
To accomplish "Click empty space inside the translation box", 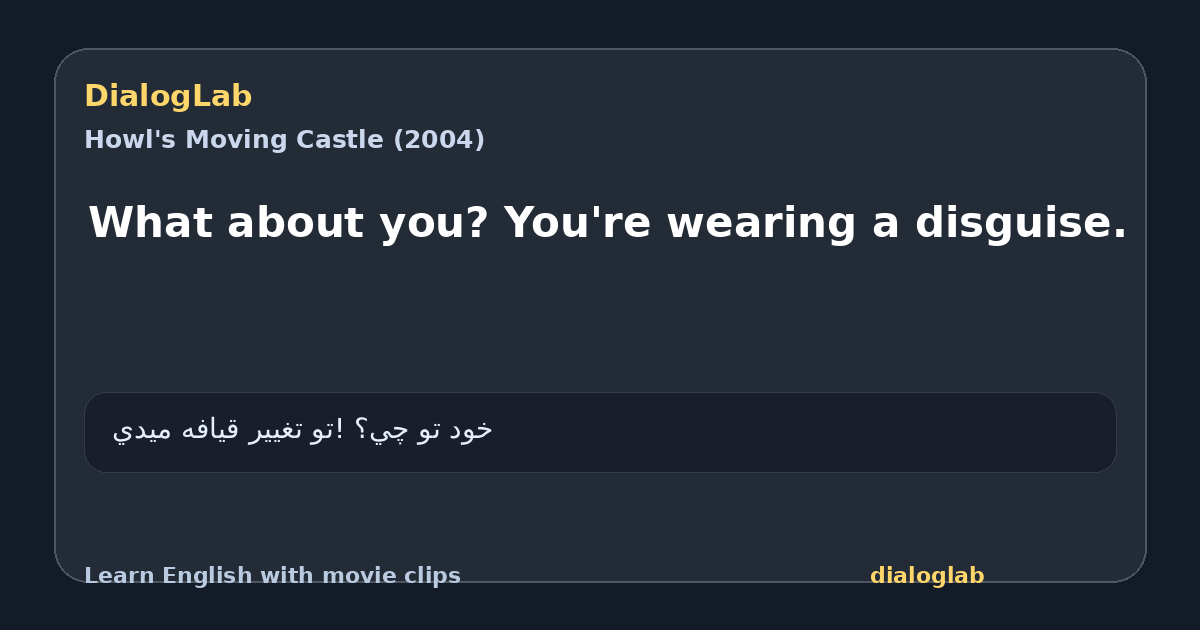I will (800, 432).
